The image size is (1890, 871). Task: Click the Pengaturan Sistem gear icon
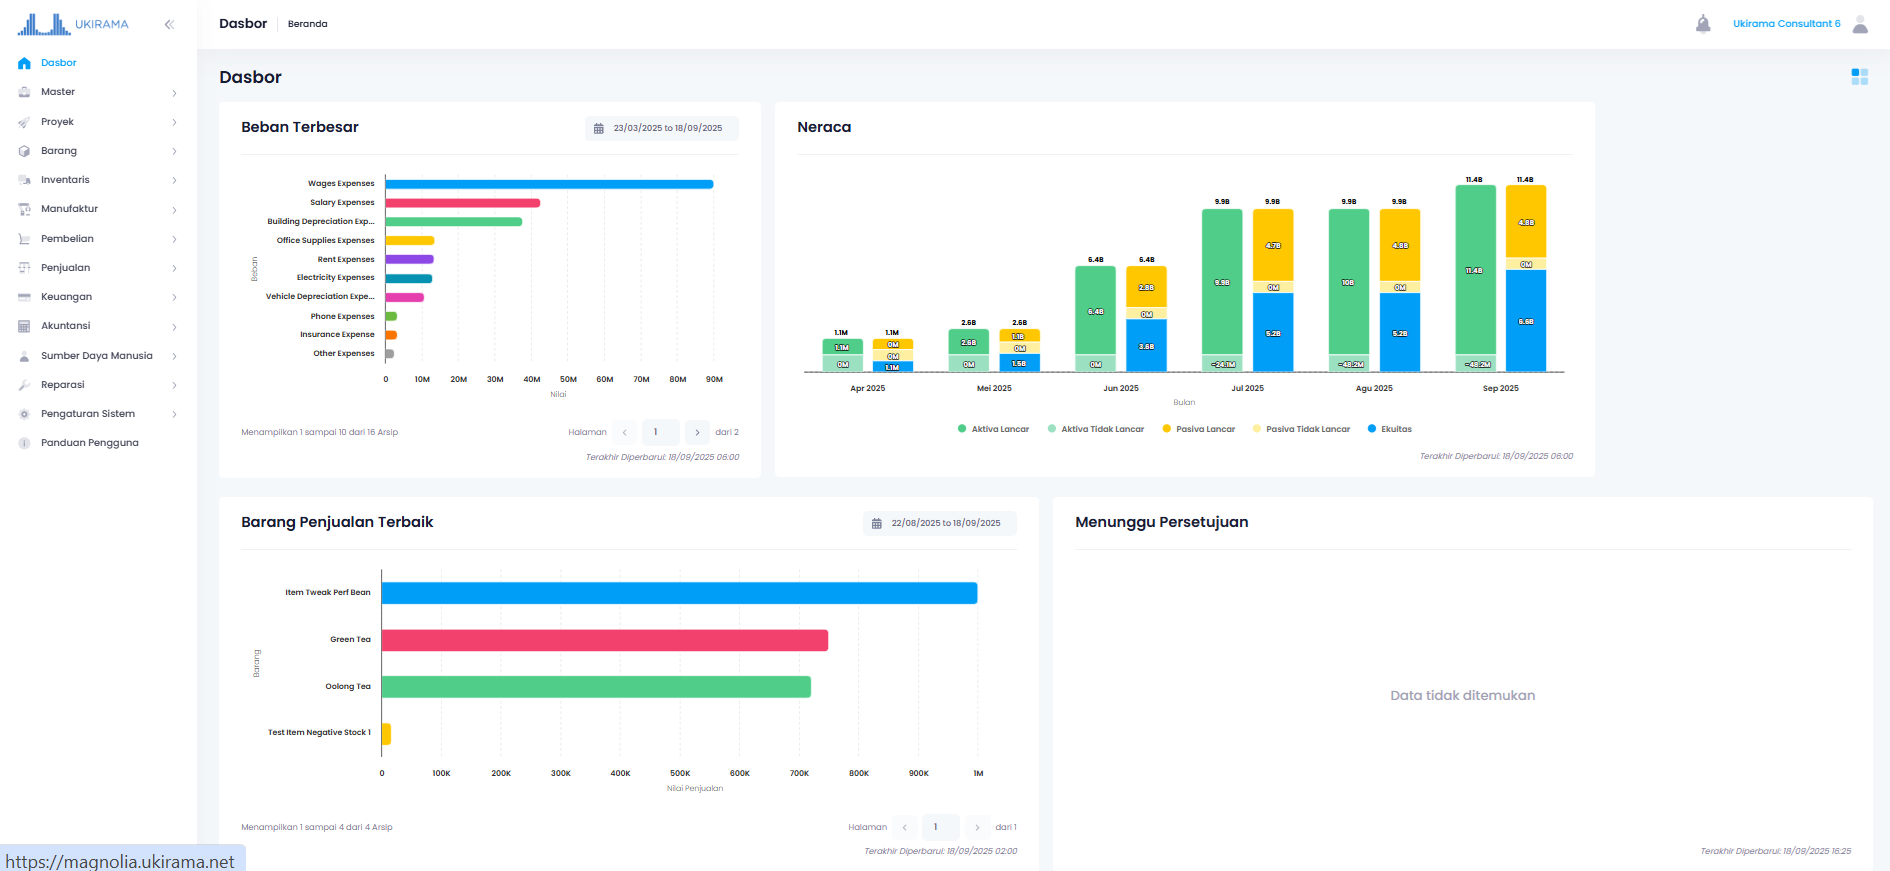pos(24,414)
